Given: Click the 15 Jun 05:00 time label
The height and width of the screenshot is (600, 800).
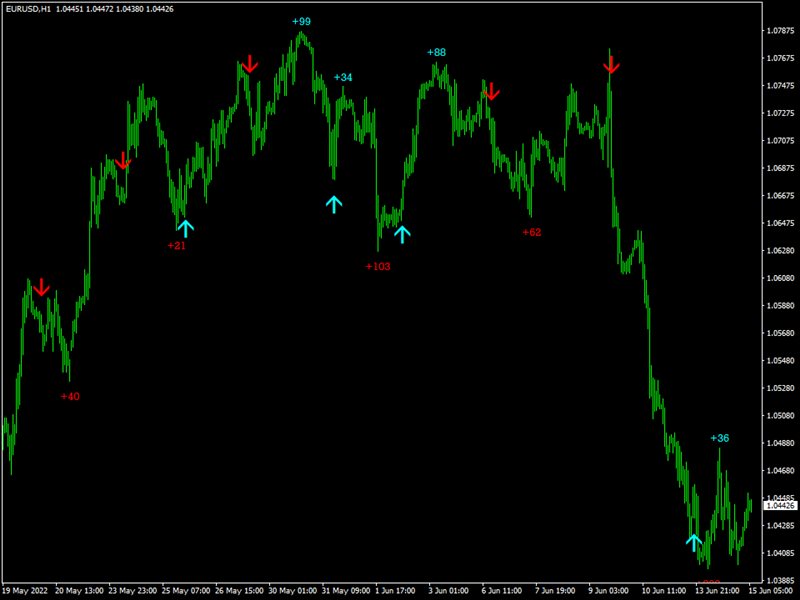Looking at the screenshot, I should click(770, 591).
